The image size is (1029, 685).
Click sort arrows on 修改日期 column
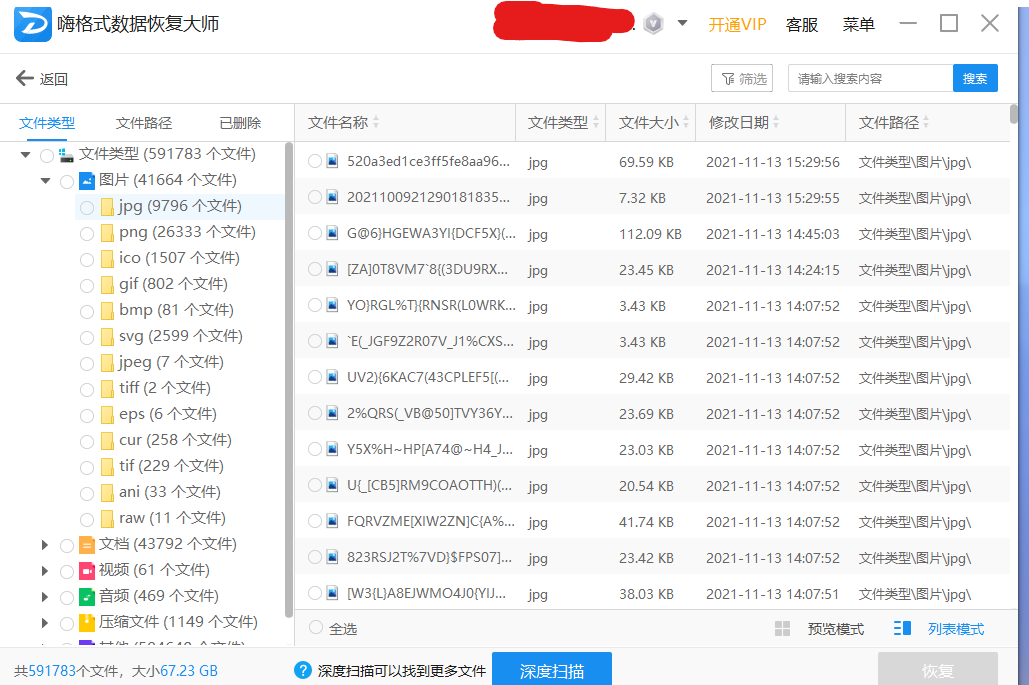click(x=776, y=122)
